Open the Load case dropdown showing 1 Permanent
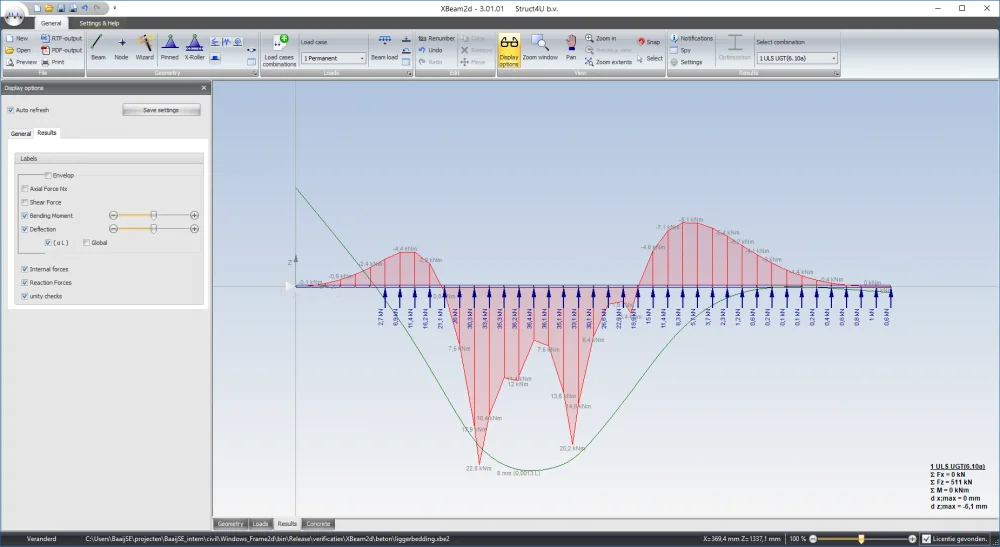 [x=334, y=58]
